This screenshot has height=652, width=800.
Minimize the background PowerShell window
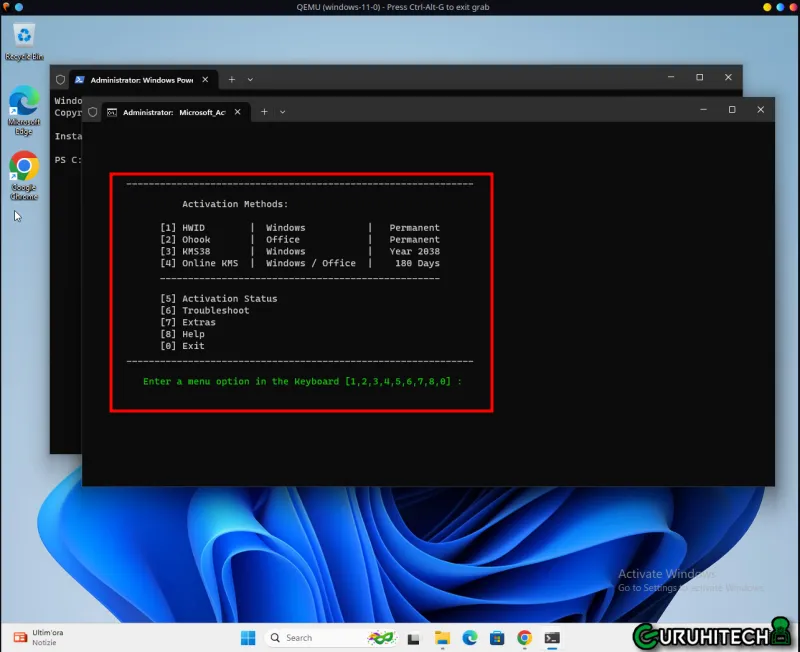pos(671,77)
